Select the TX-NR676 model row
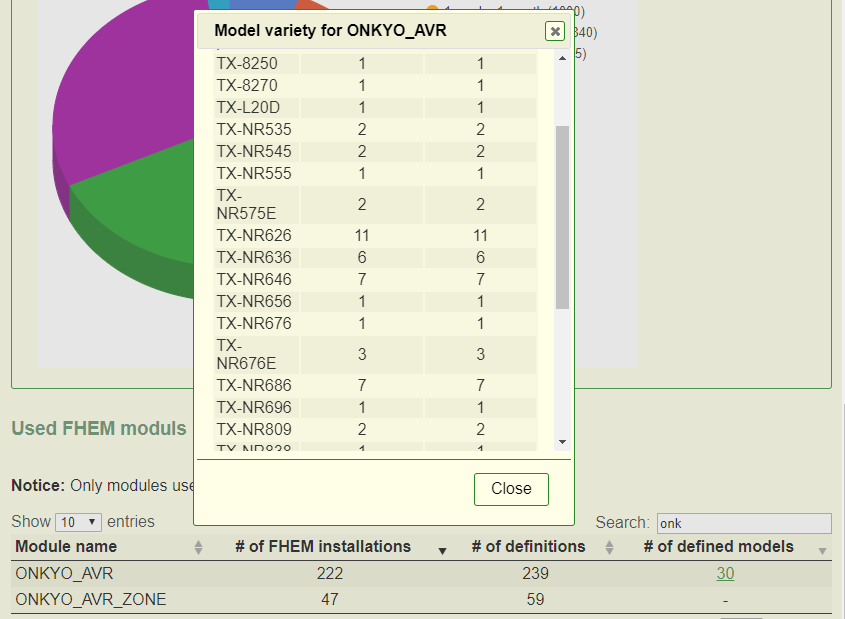 pos(375,324)
